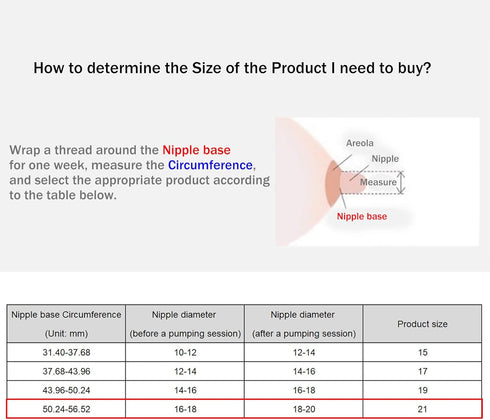
Task: Click the 'Nipple base Circumference' column header
Action: (66, 324)
